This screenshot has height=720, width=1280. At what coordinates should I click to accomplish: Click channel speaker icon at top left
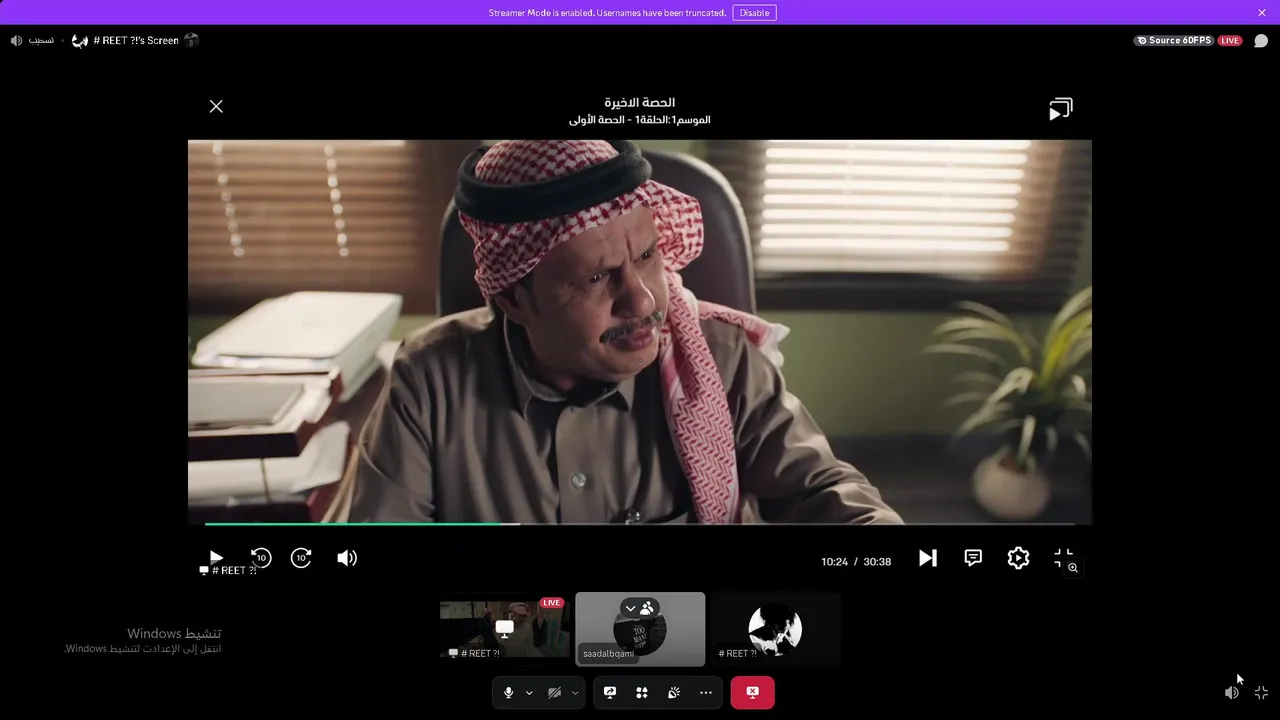tap(16, 41)
